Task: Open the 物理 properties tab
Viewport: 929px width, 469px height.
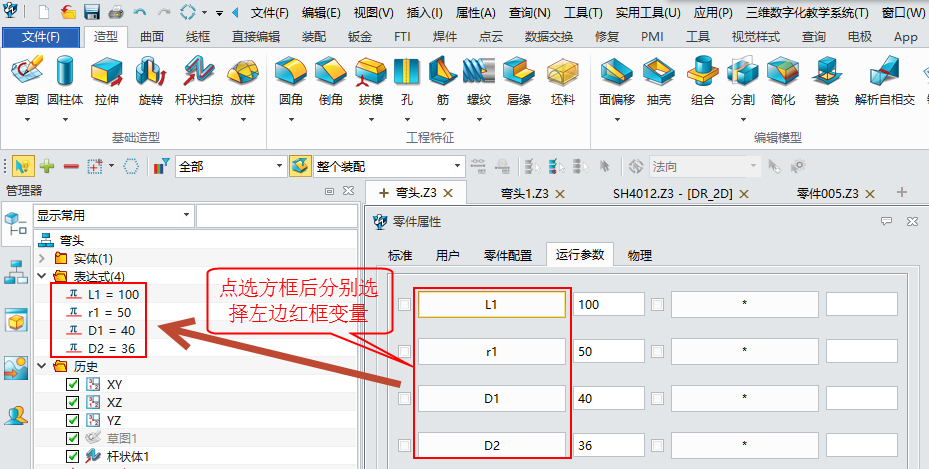Action: click(639, 255)
